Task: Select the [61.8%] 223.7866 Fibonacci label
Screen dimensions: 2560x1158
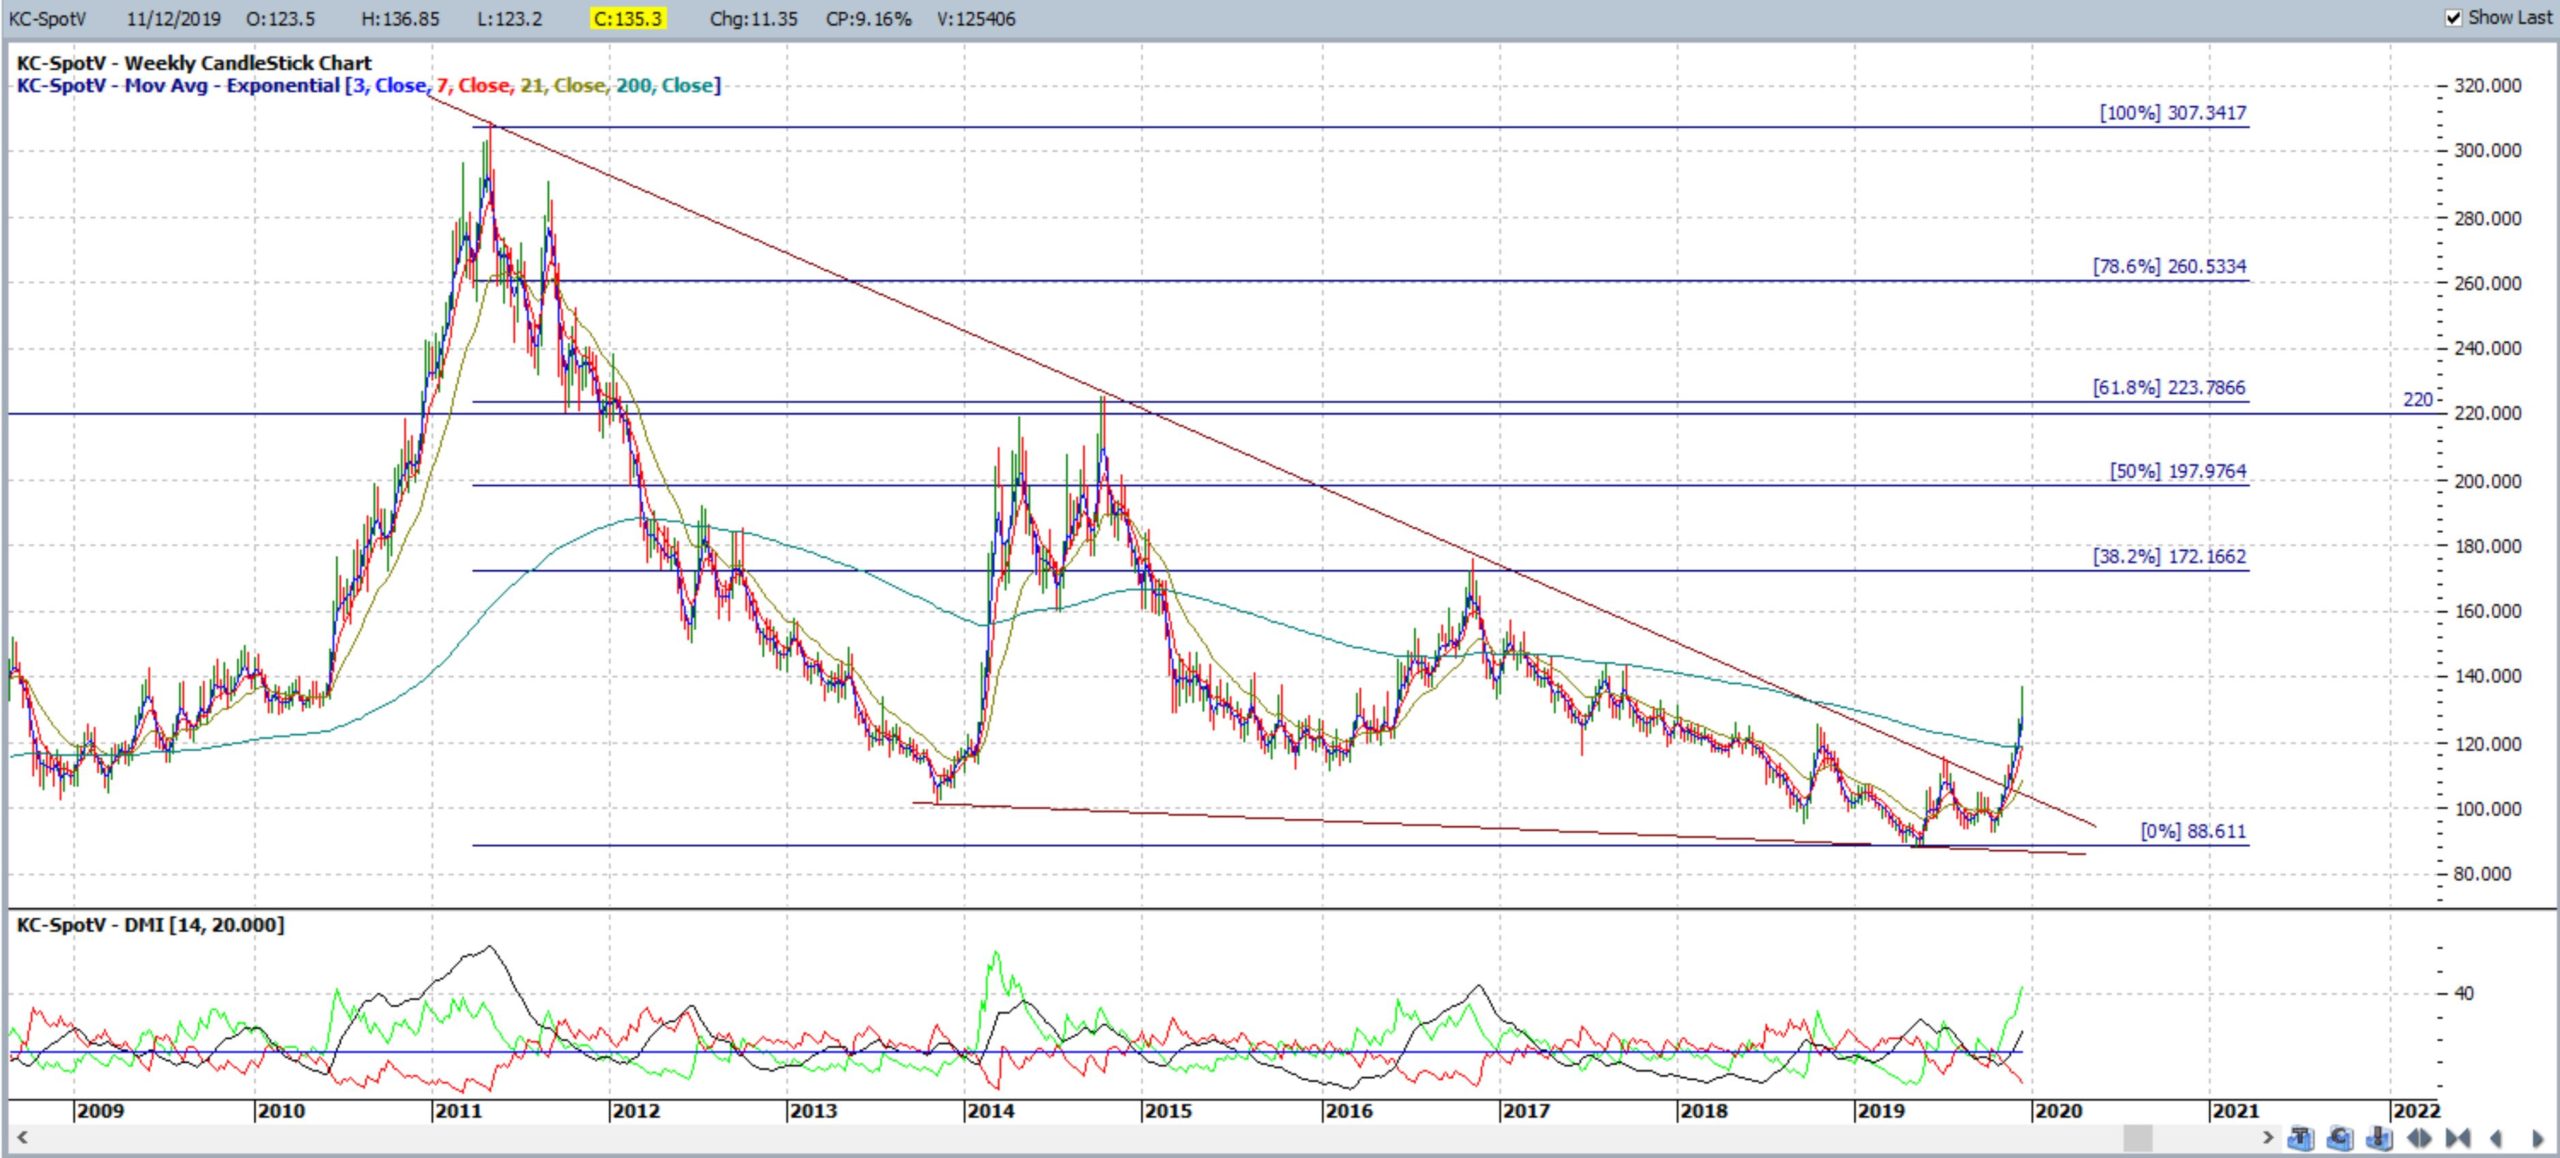Action: click(2169, 387)
